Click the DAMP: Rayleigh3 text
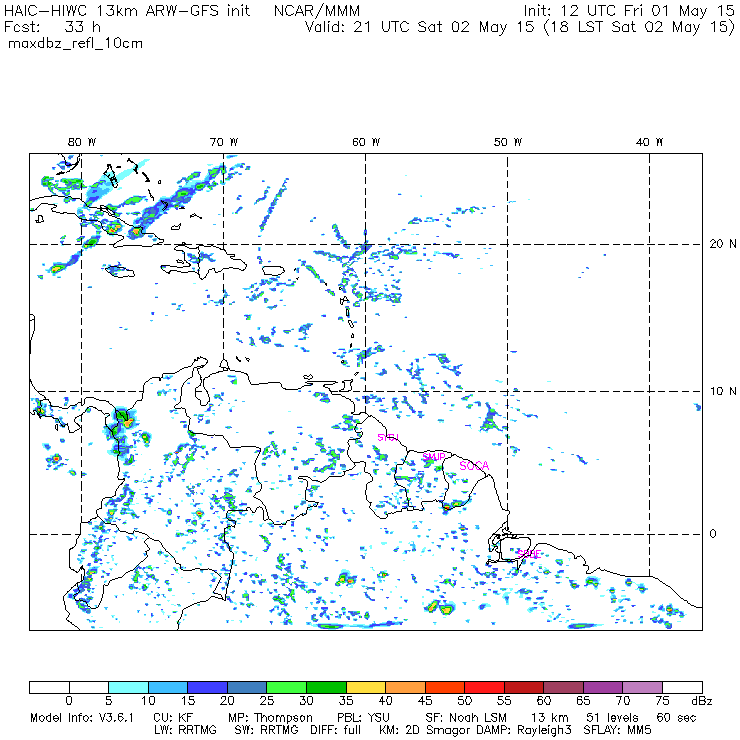 coord(524,730)
